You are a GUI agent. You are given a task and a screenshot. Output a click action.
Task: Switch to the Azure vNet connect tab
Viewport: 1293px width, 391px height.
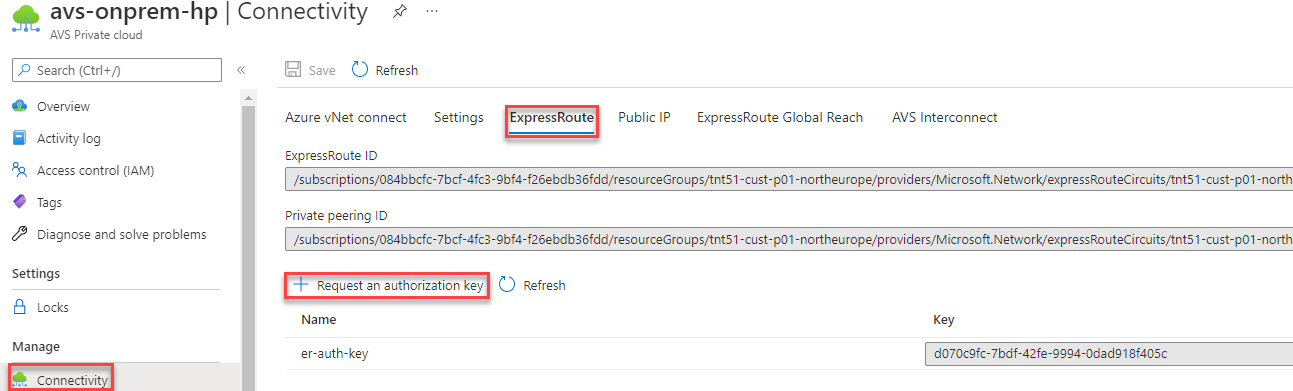point(345,117)
